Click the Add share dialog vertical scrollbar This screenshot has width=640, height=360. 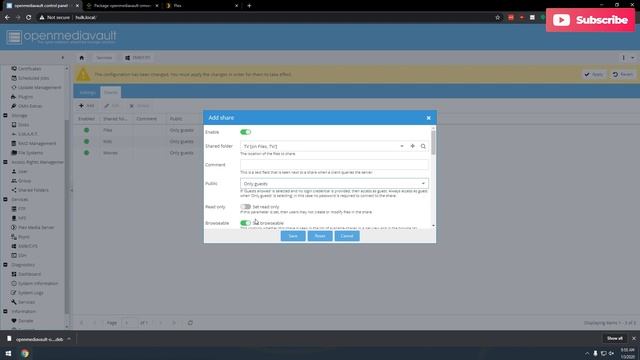pos(433,142)
